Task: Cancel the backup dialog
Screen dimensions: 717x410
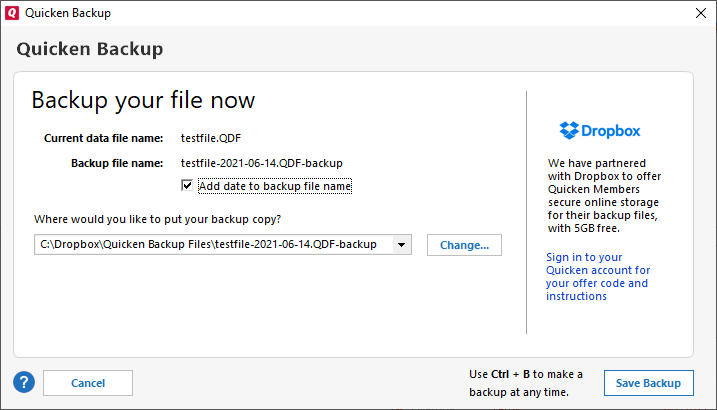Action: coord(88,383)
